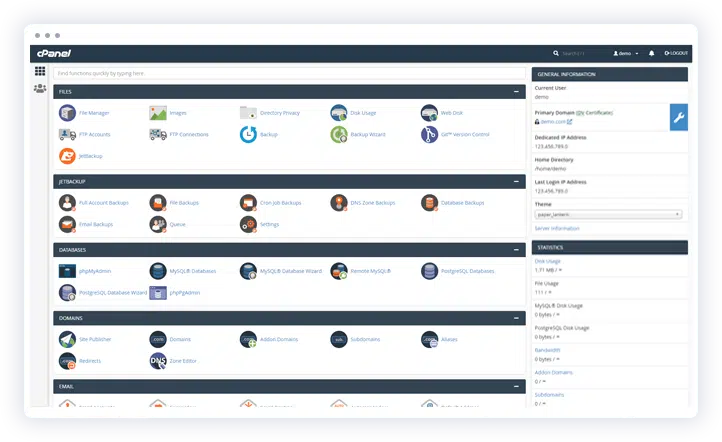Viewport: 722px width, 442px height.
Task: Switch to the grid Home view in sidebar
Action: pyautogui.click(x=40, y=71)
